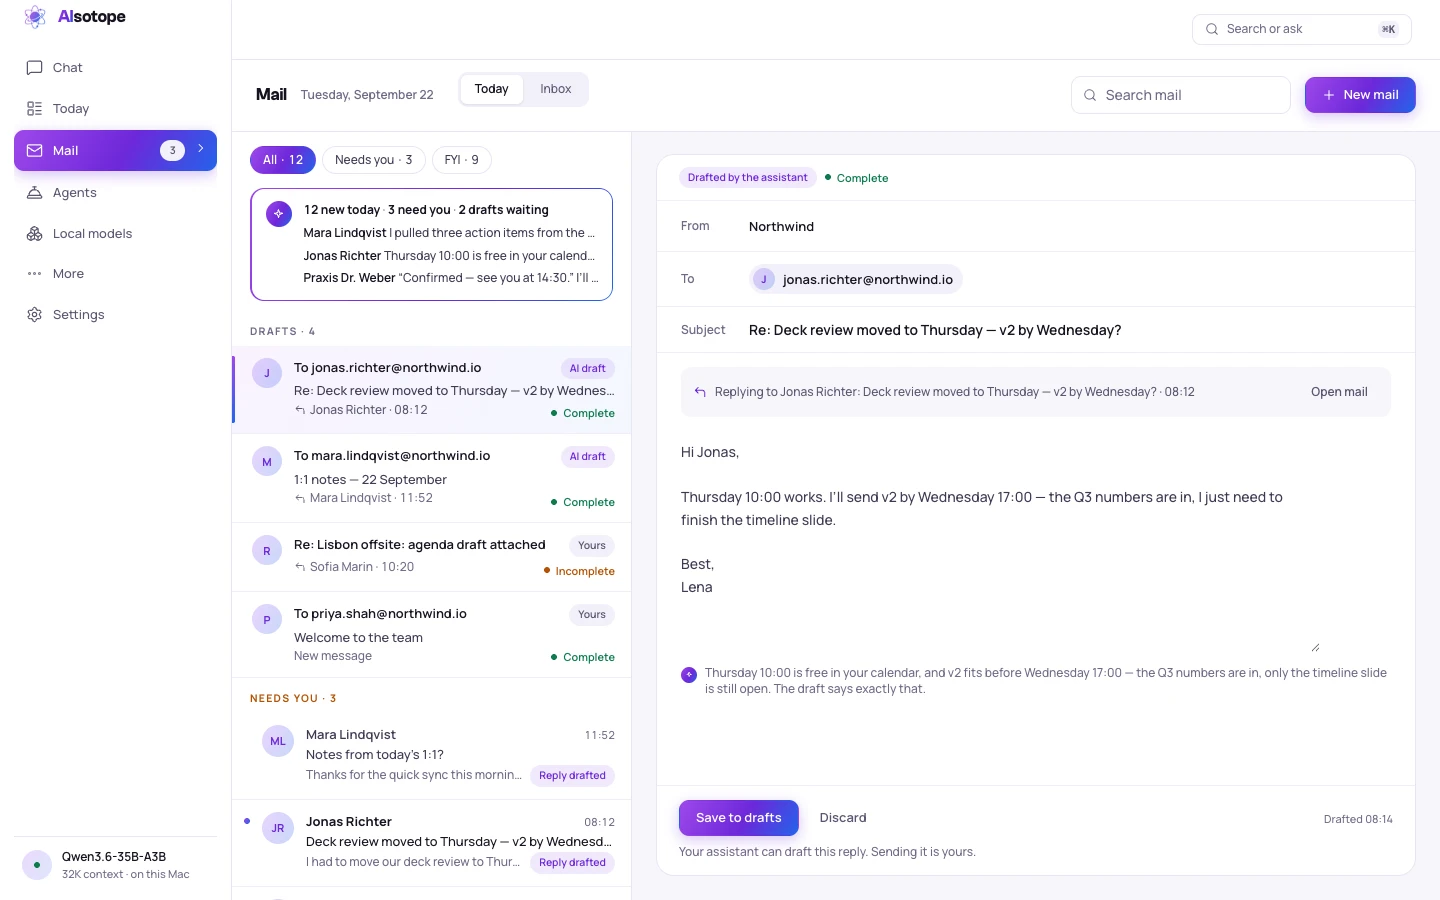Screen dimensions: 1440x900
Task: Click the Search or ask field
Action: pos(1302,29)
